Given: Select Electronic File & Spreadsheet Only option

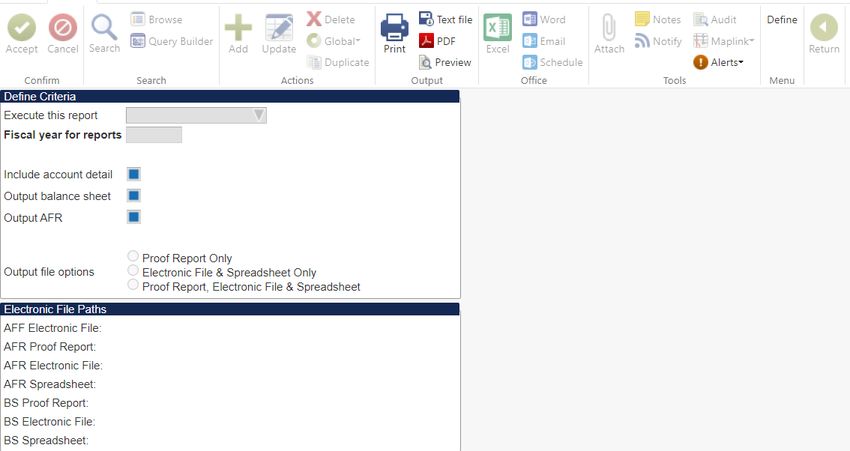Looking at the screenshot, I should pyautogui.click(x=133, y=270).
